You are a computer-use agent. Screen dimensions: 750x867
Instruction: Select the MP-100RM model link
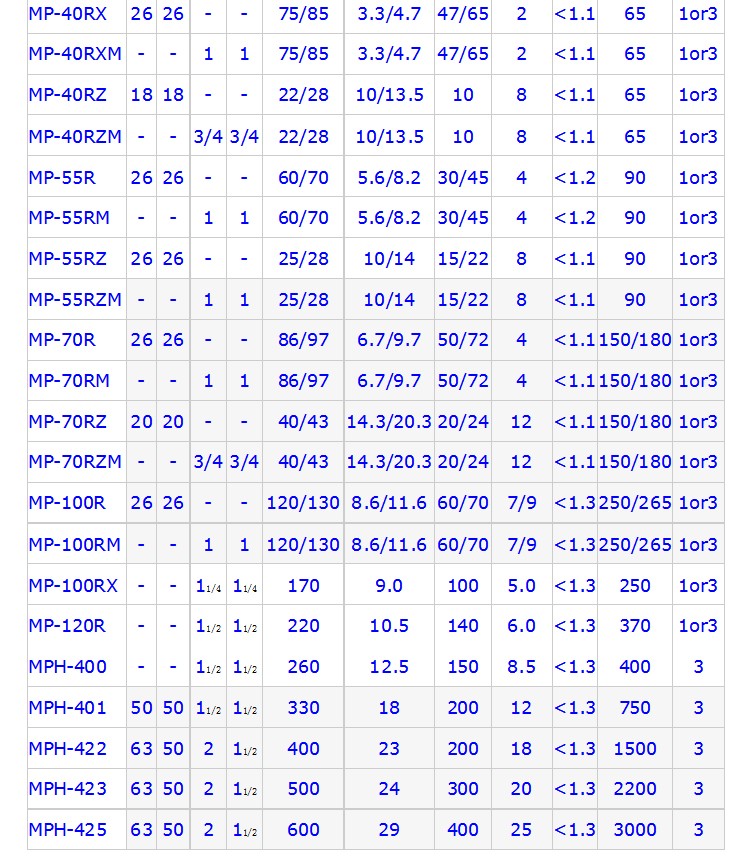[x=74, y=545]
